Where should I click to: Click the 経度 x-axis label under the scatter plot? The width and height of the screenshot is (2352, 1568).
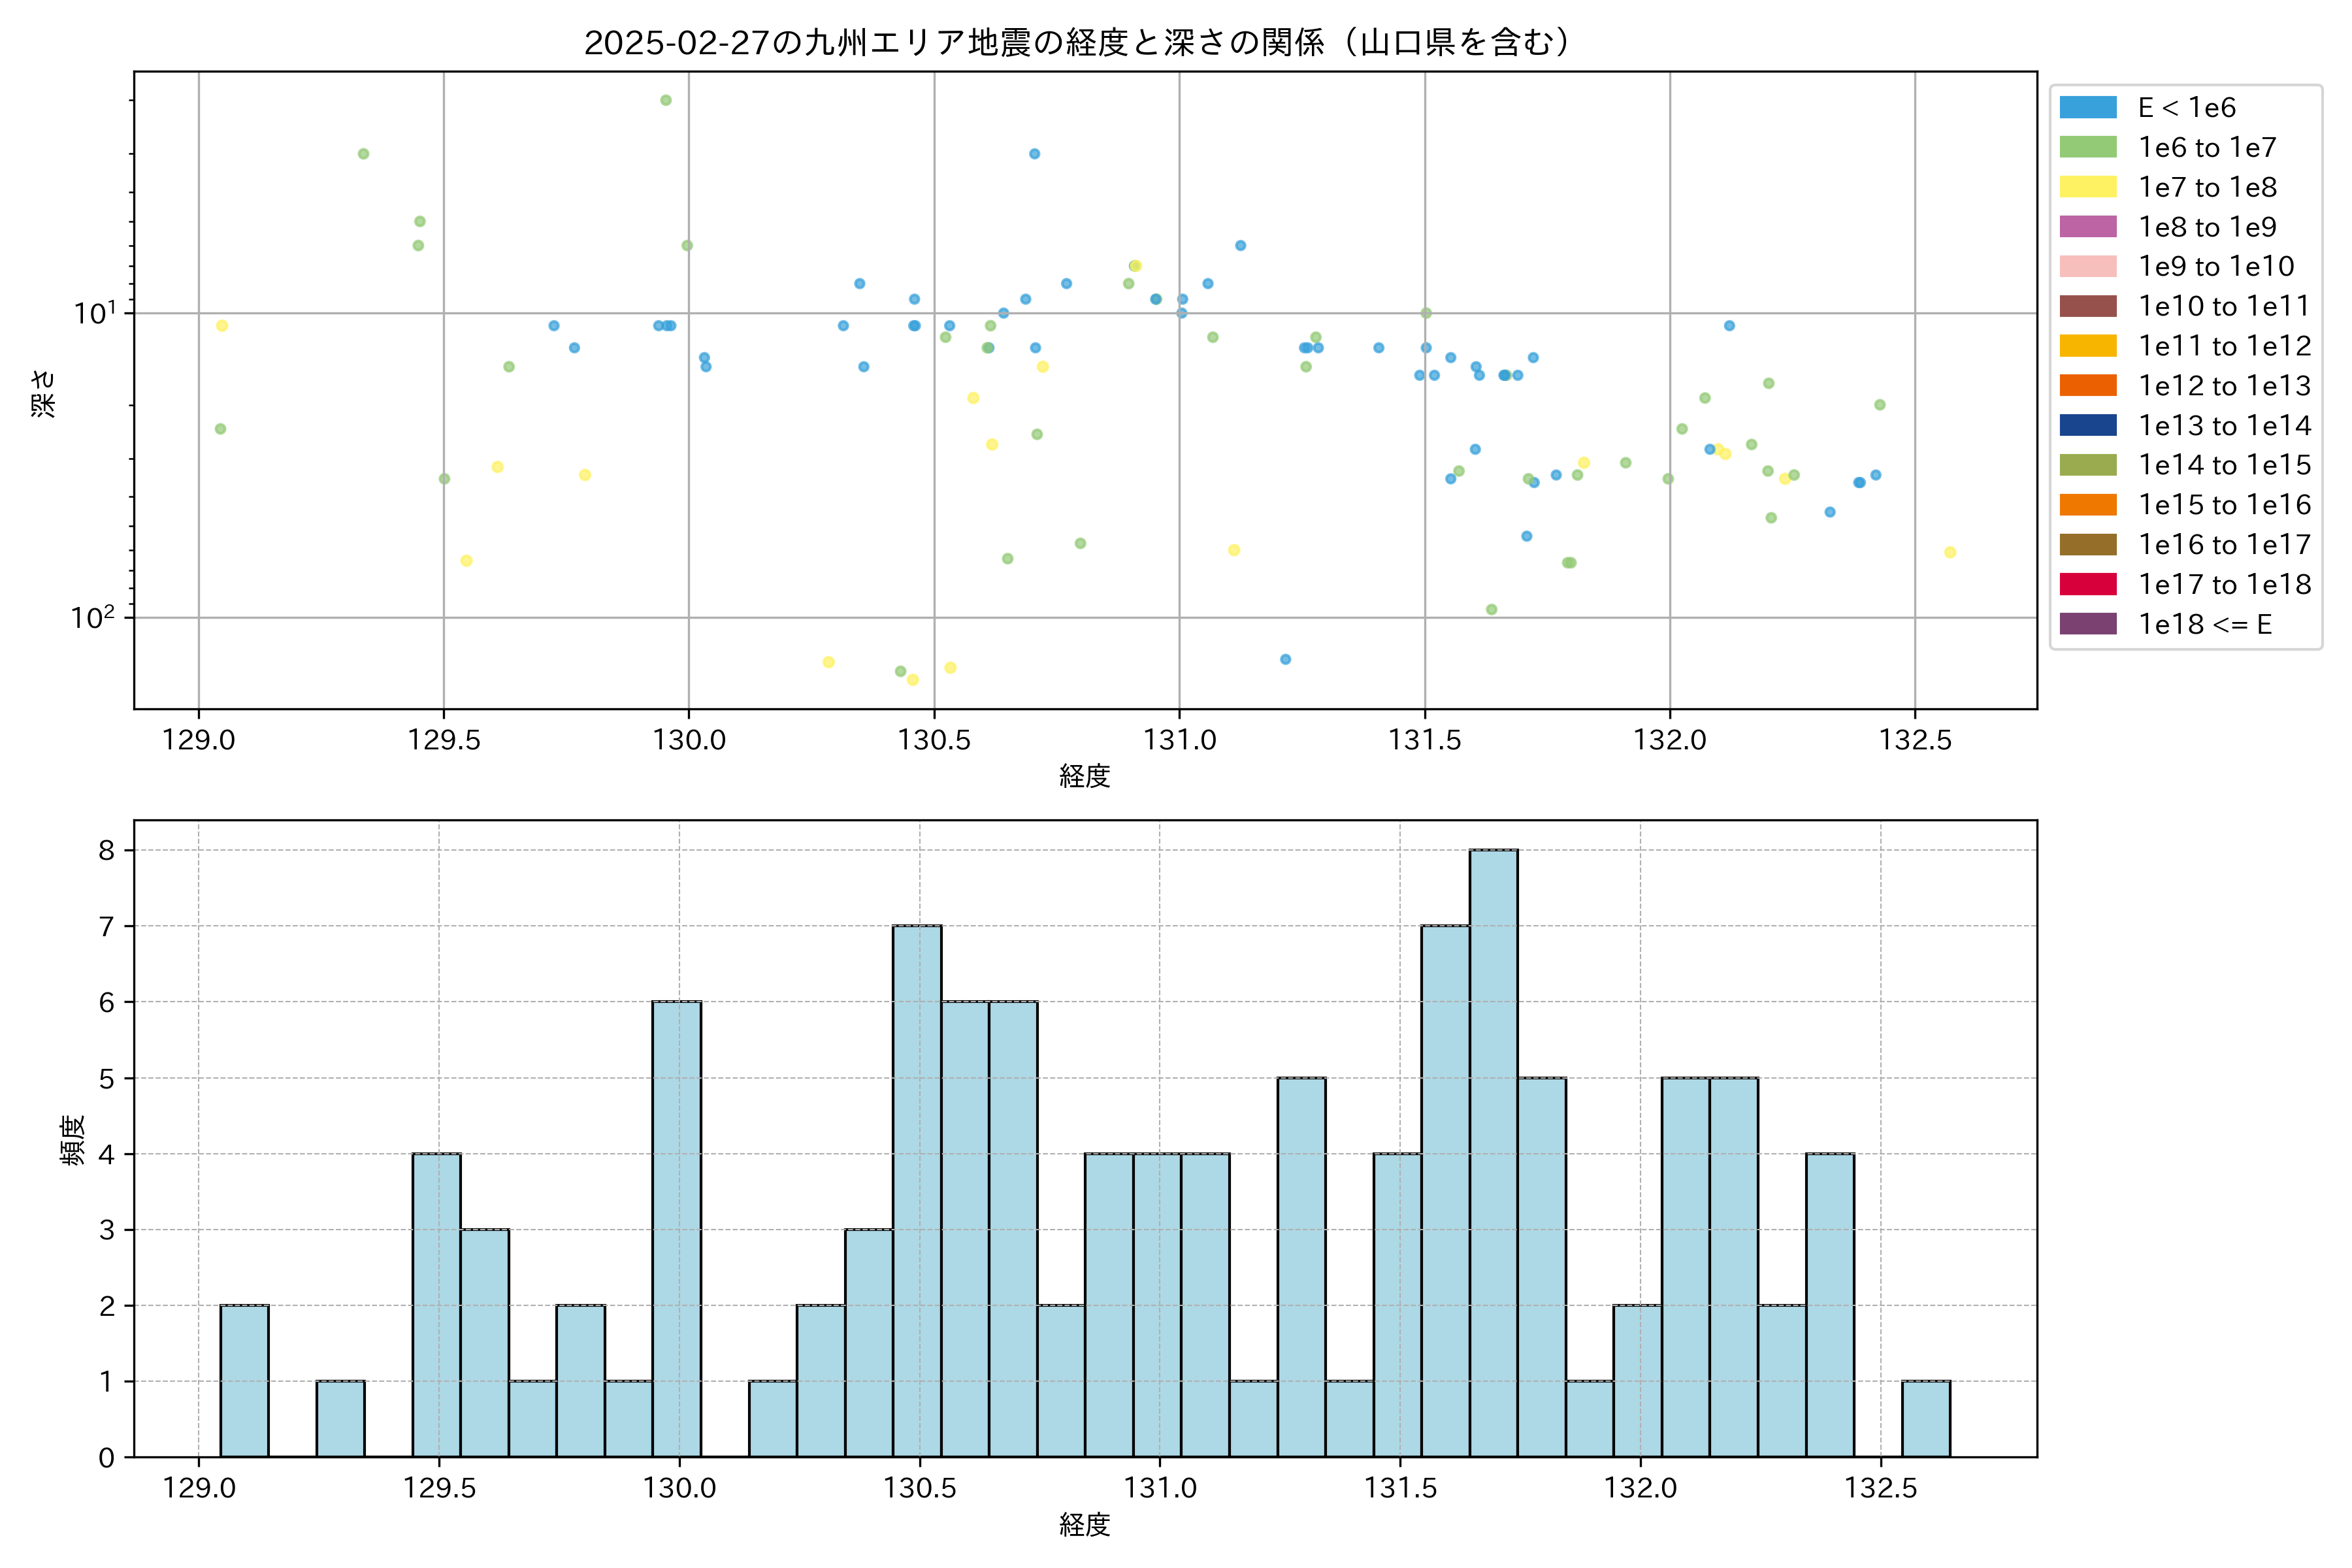tap(1084, 776)
